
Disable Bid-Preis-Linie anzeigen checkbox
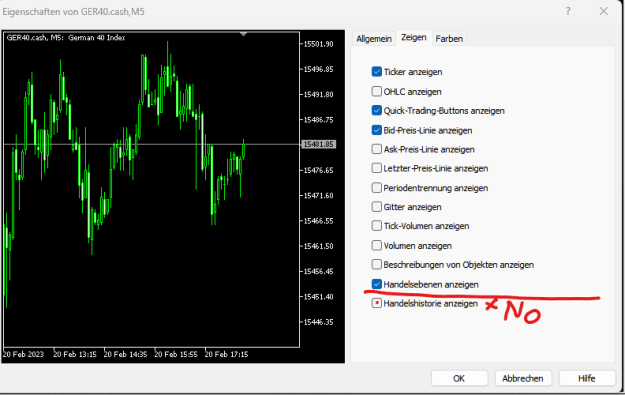click(x=376, y=130)
